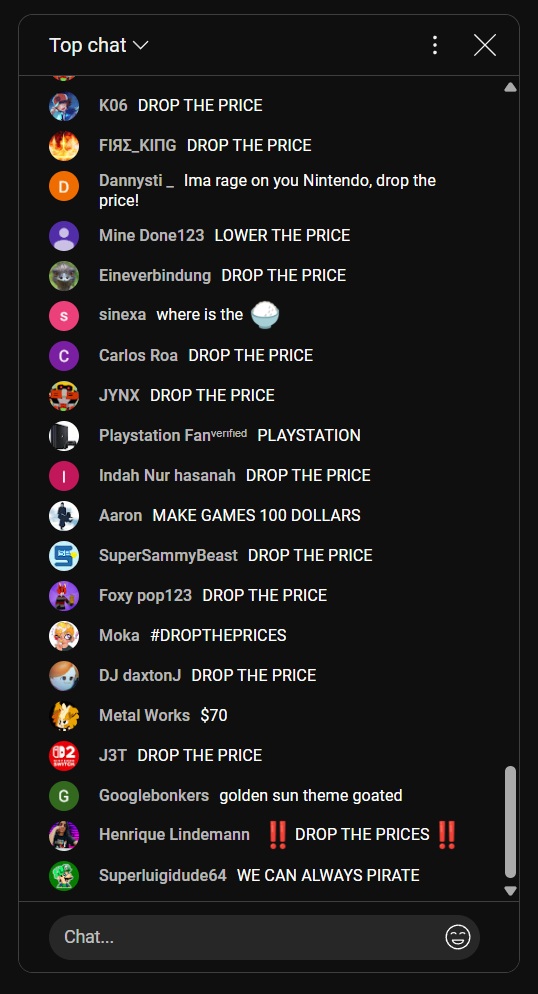
Task: Open the Top chat dropdown selector
Action: click(x=98, y=45)
